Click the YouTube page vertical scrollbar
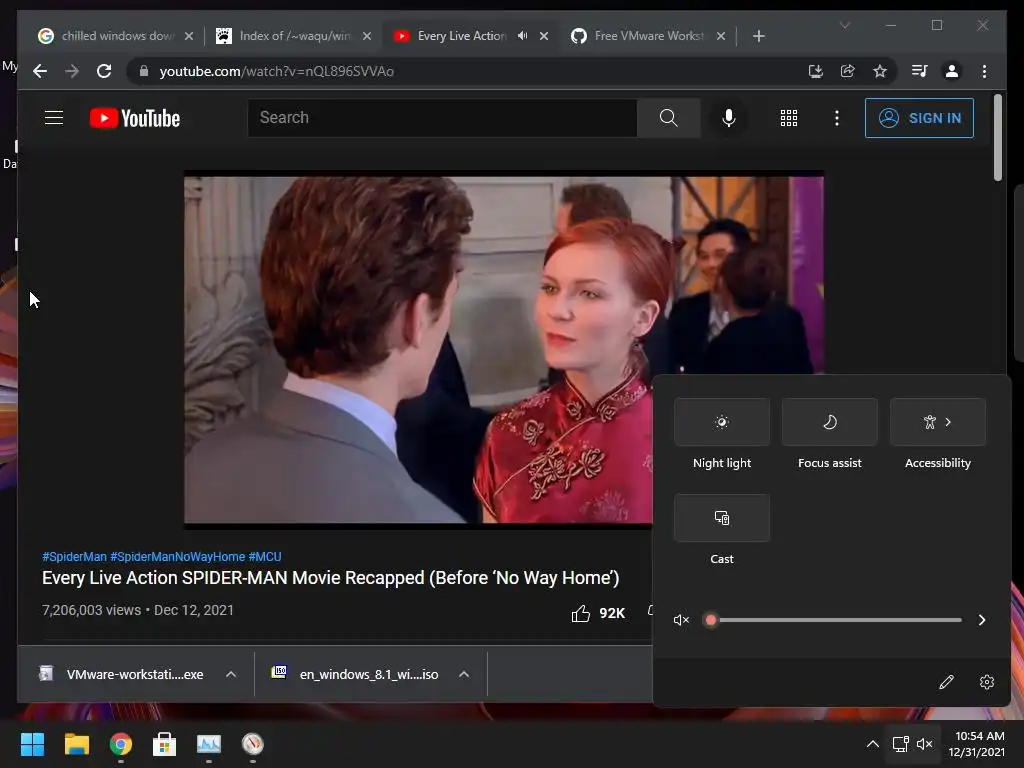1024x768 pixels. point(997,137)
